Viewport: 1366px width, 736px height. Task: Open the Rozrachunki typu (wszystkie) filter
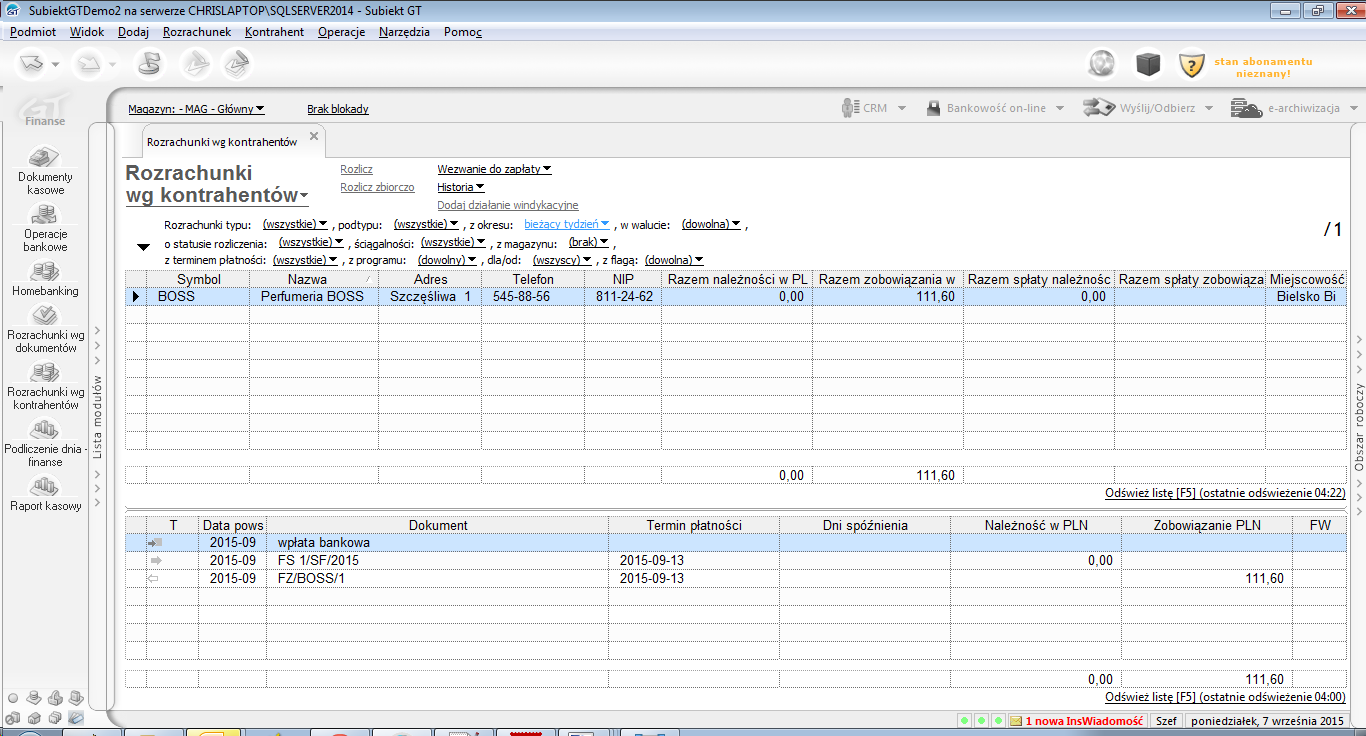[295, 225]
